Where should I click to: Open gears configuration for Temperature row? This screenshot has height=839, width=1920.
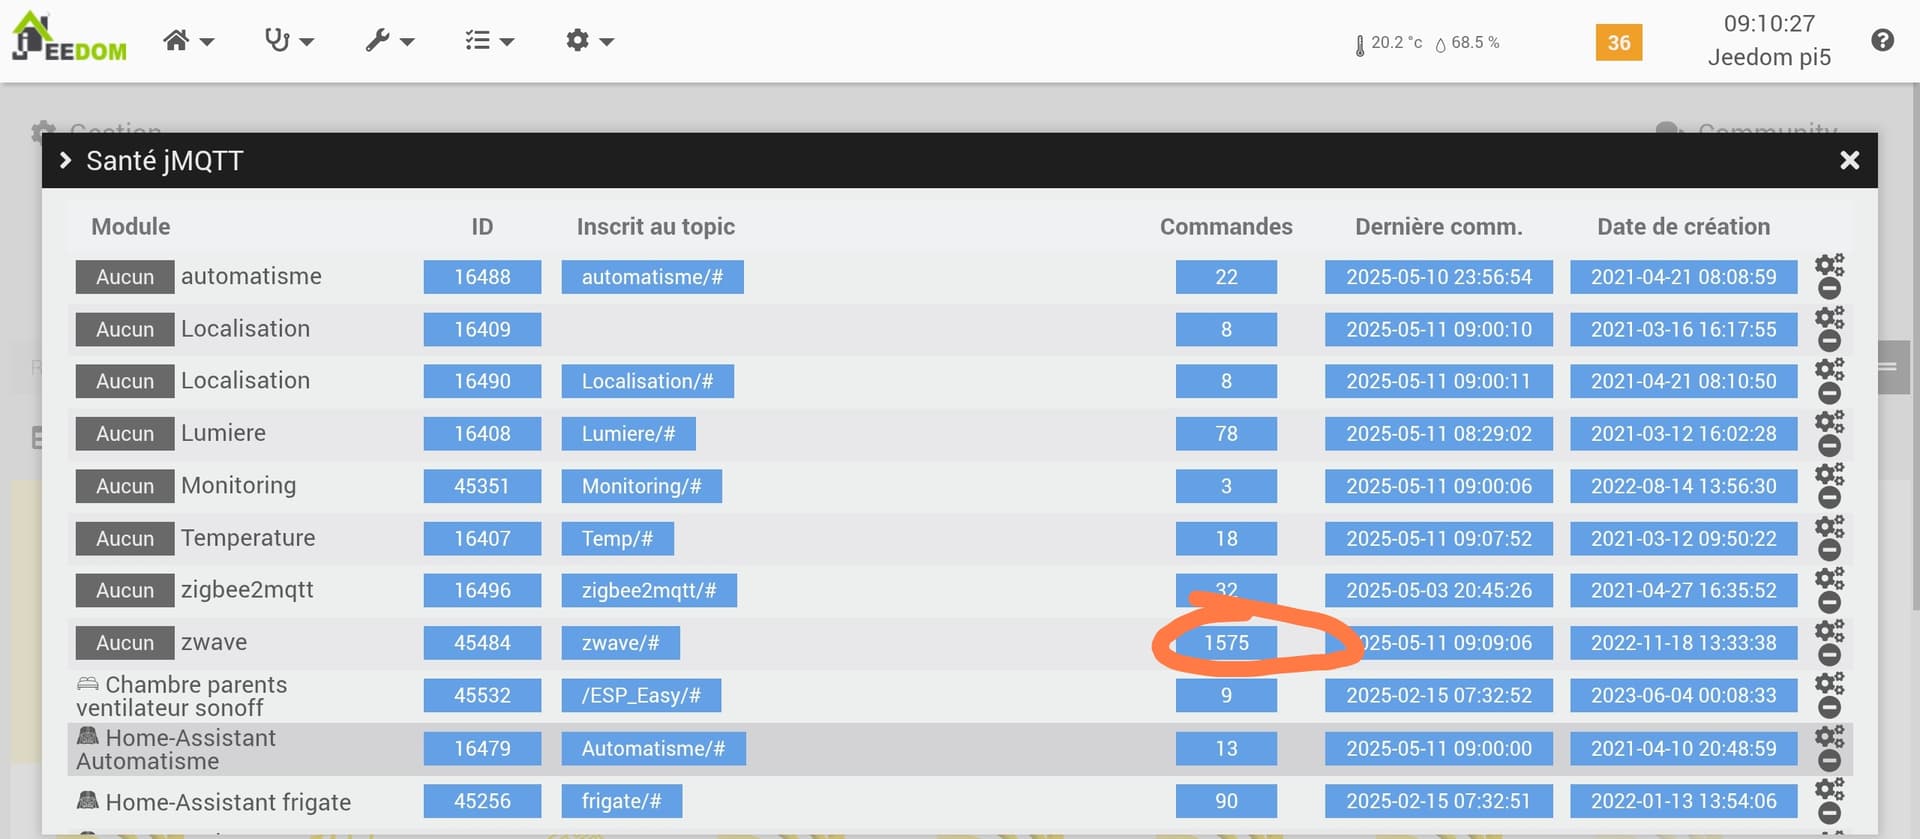click(x=1829, y=526)
